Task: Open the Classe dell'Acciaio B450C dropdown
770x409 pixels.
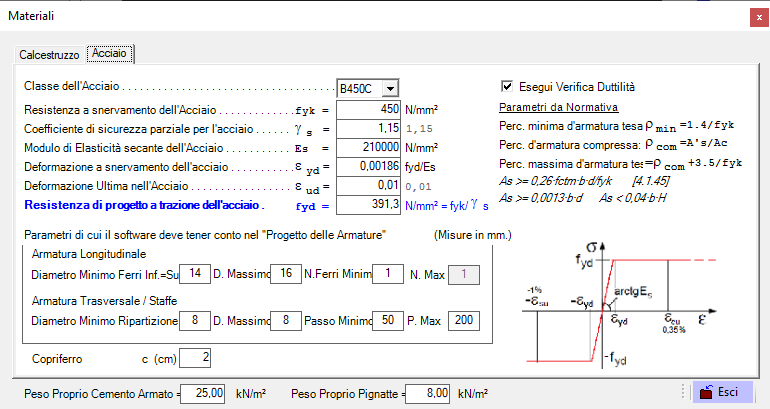Action: (x=390, y=89)
